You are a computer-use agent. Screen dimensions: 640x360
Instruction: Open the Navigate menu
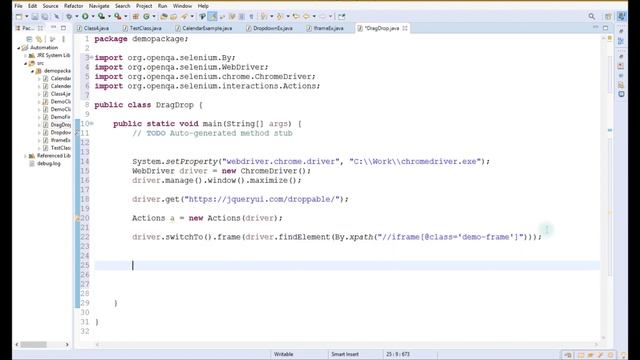(x=99, y=6)
